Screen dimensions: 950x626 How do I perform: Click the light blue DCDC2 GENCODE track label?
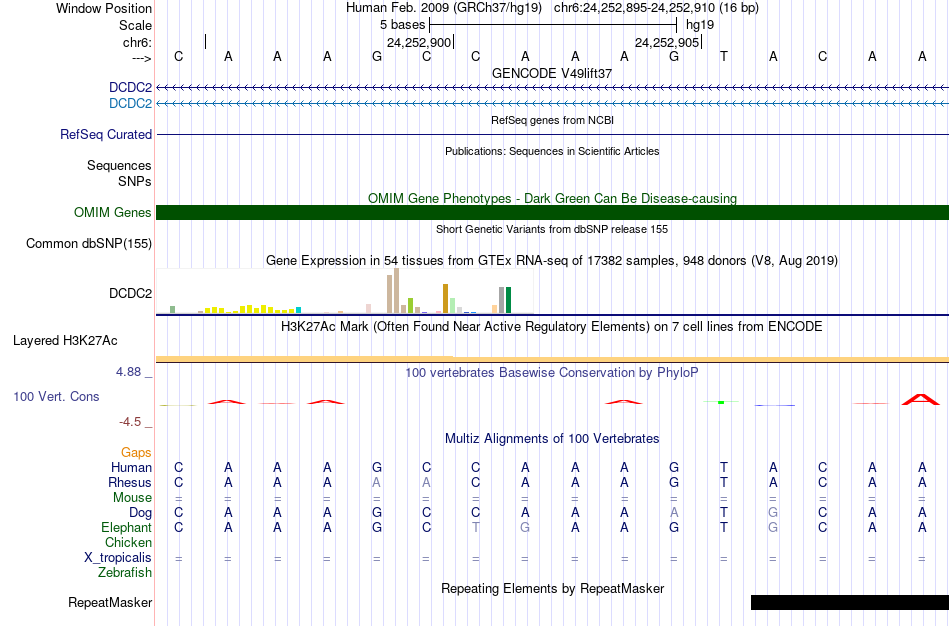[130, 104]
